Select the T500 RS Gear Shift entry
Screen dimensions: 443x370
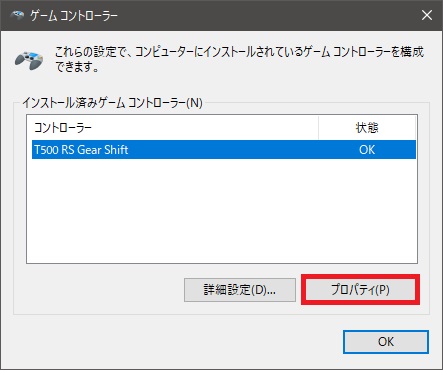coord(224,150)
